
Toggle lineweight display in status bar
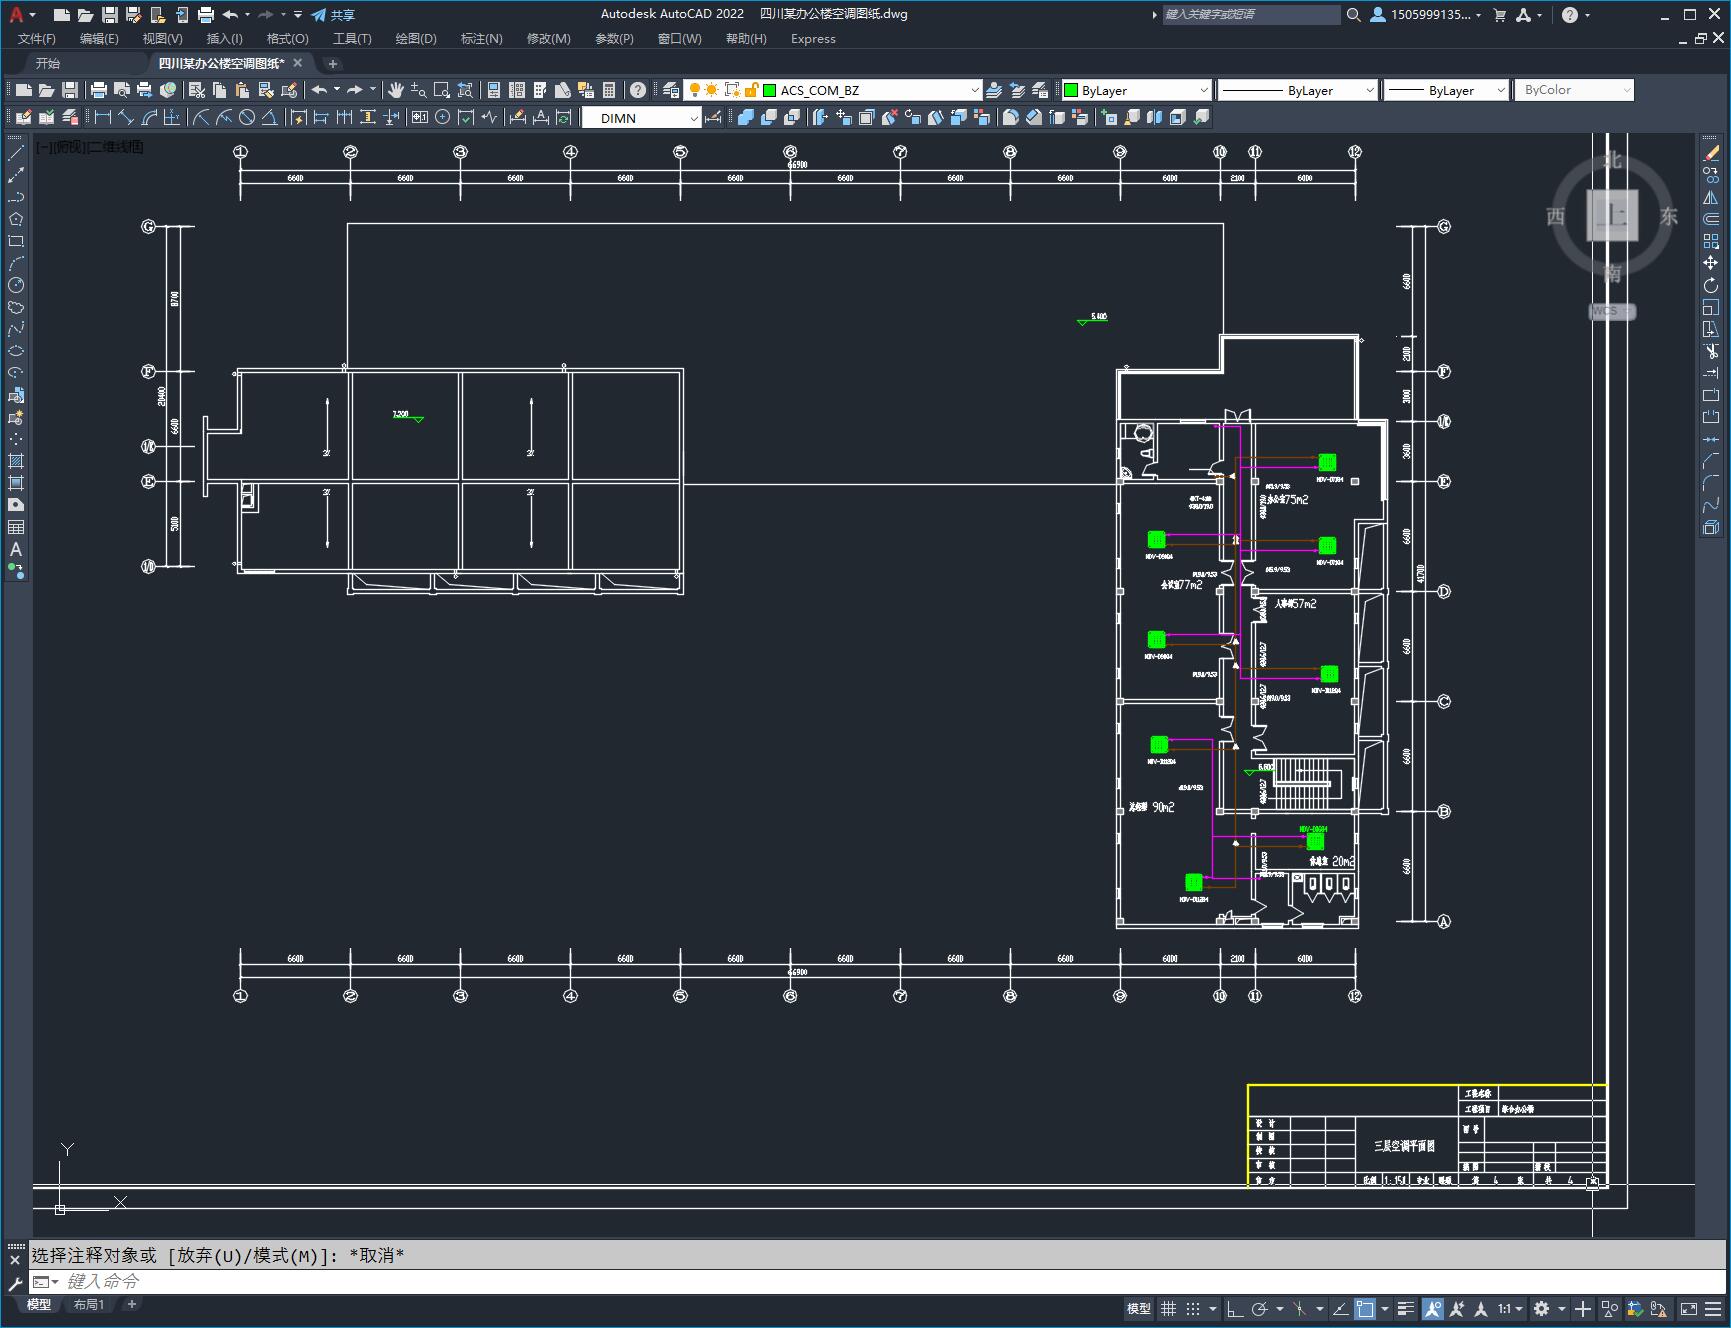tap(1406, 1308)
